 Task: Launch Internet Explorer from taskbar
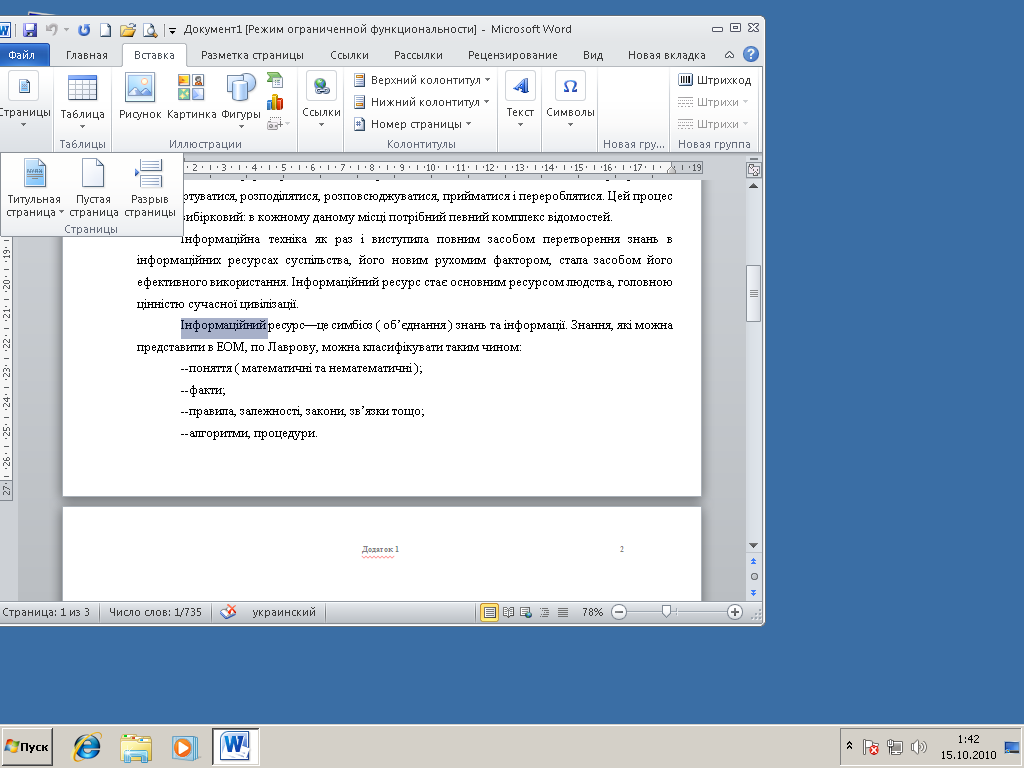tap(87, 747)
